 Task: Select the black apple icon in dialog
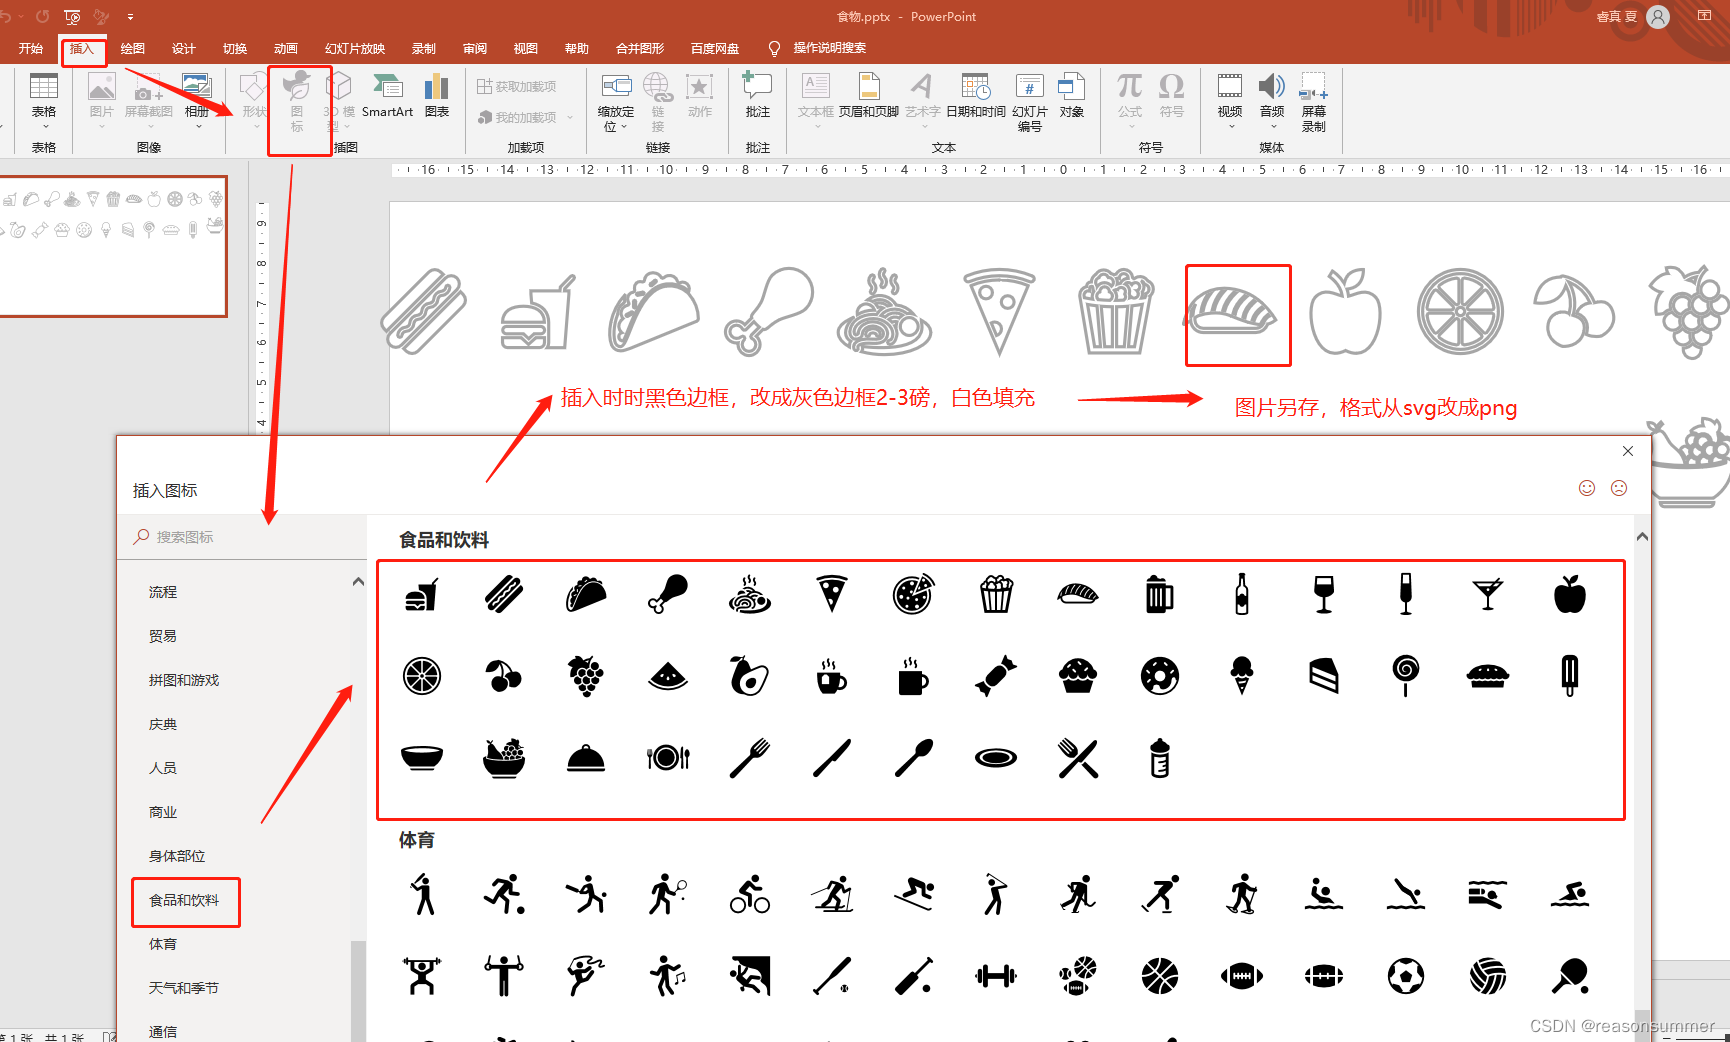tap(1570, 594)
